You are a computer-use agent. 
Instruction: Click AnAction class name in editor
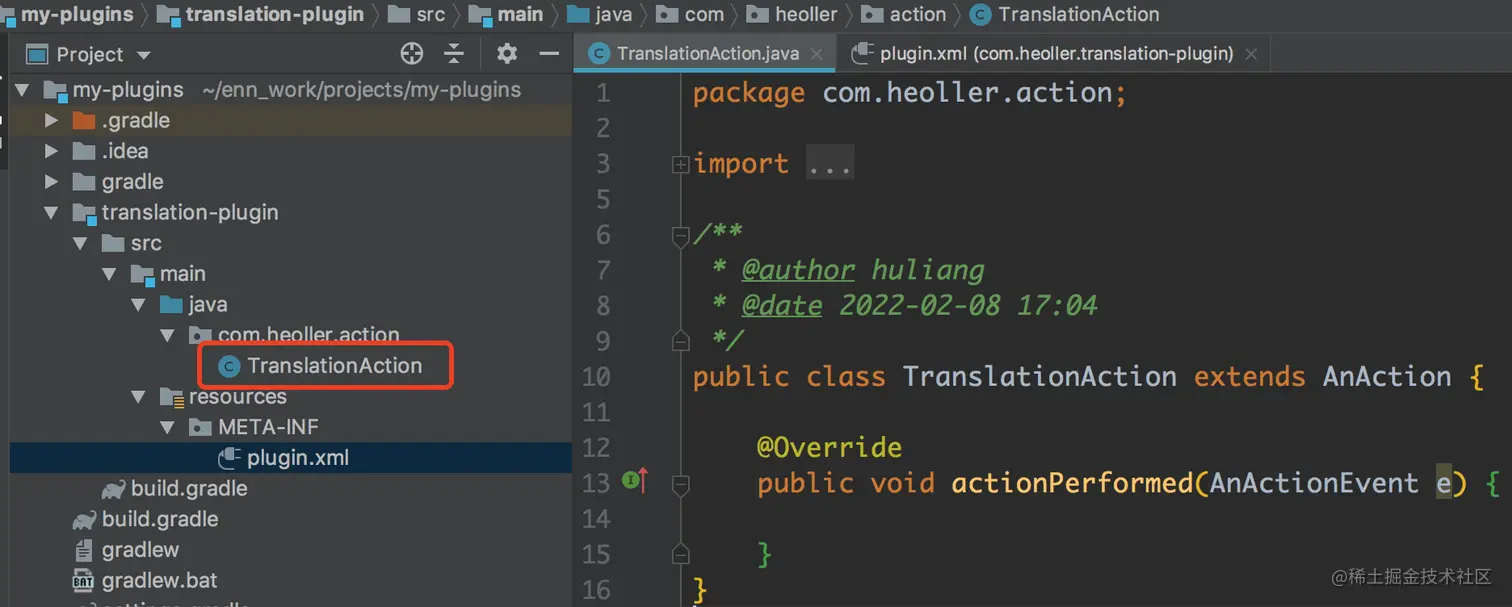coord(1387,377)
